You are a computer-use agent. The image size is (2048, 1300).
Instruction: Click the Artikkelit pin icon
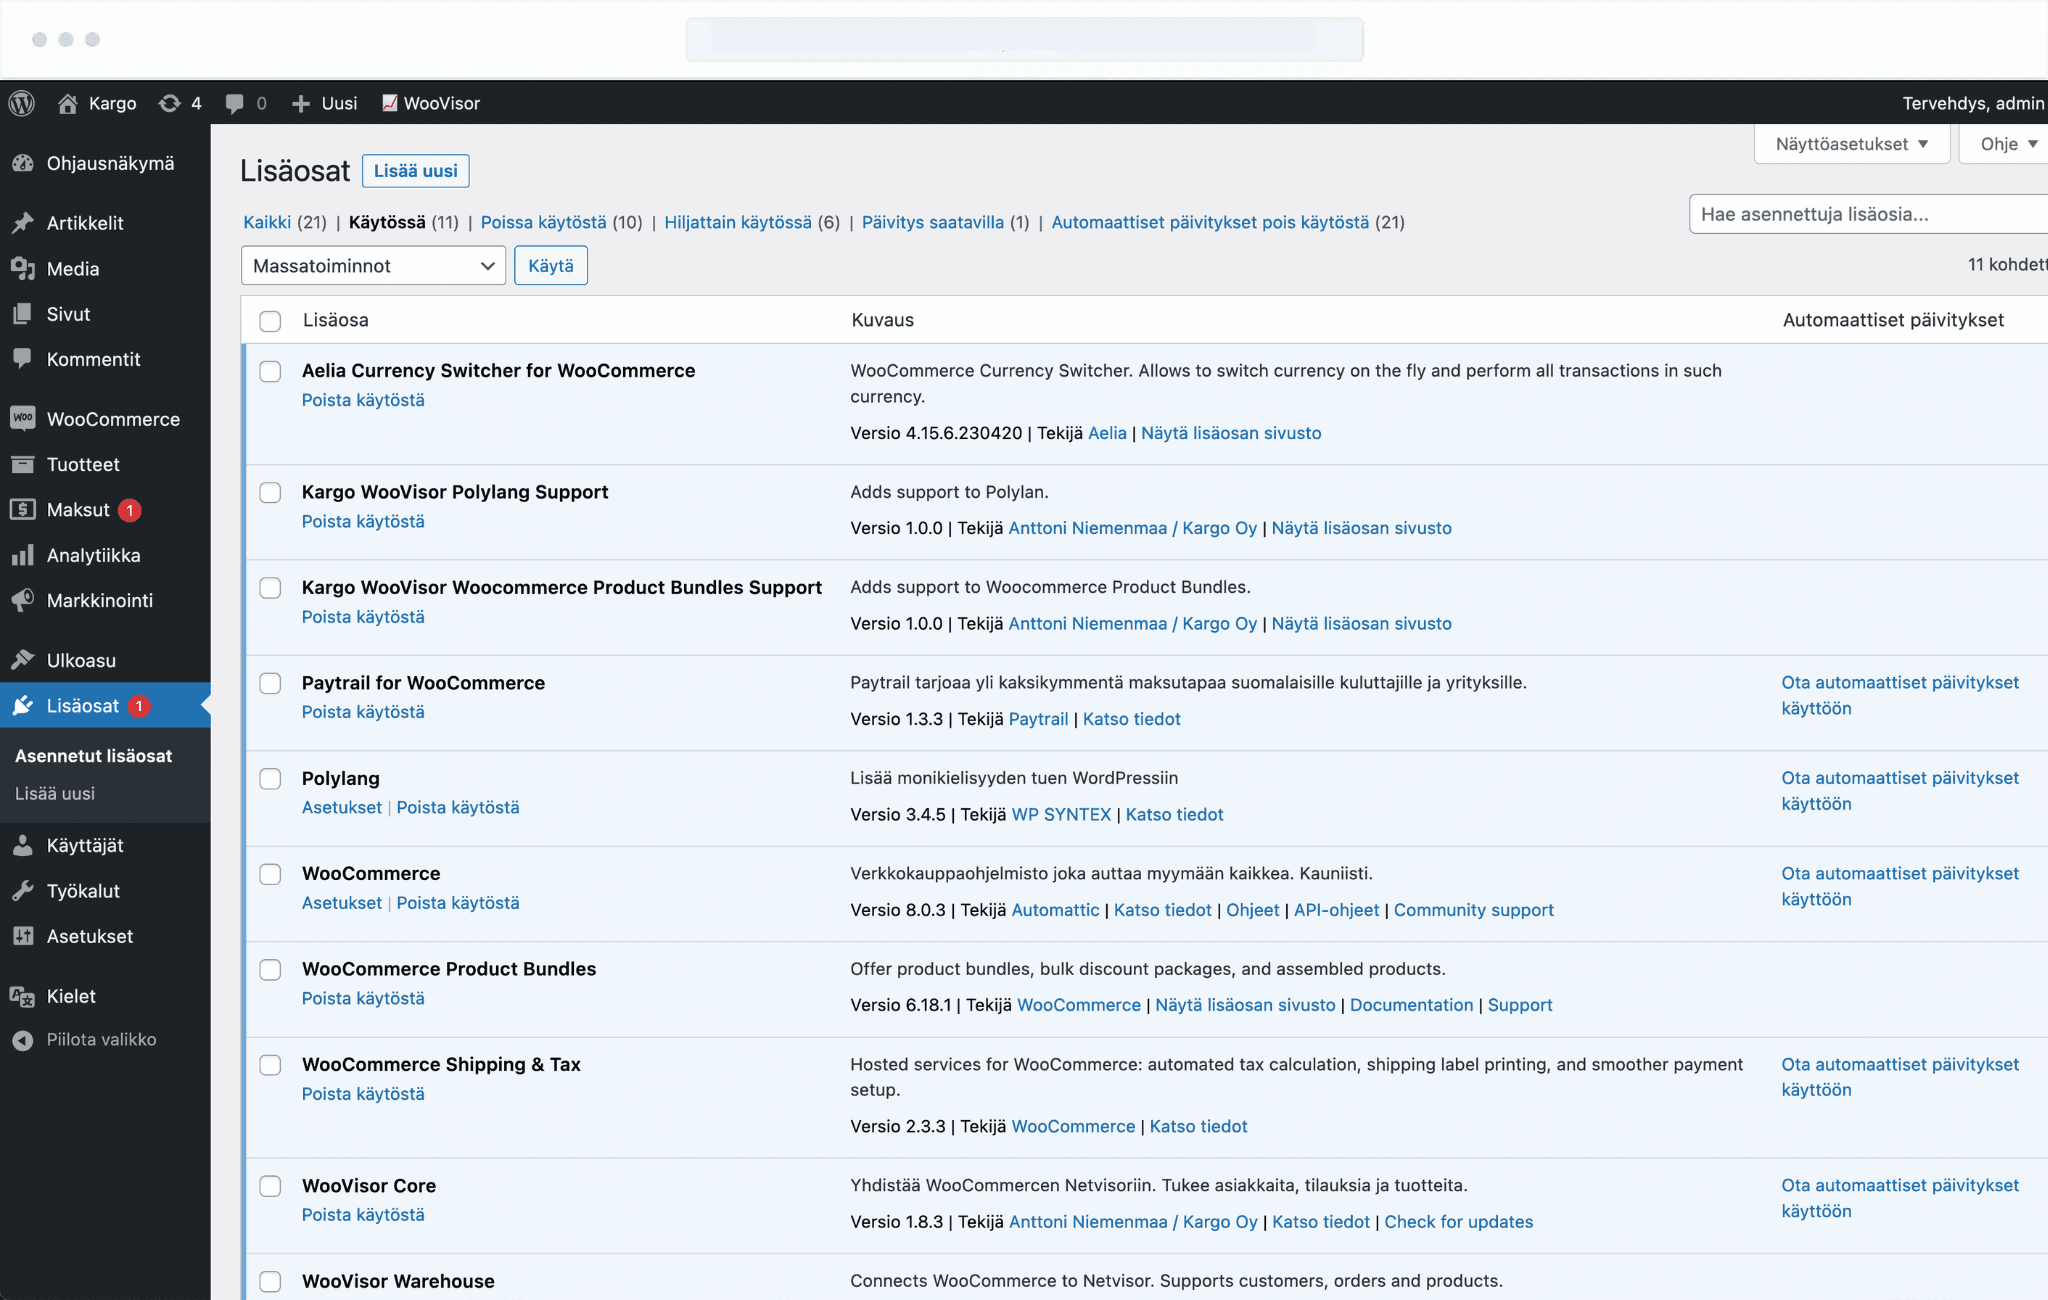[x=23, y=223]
